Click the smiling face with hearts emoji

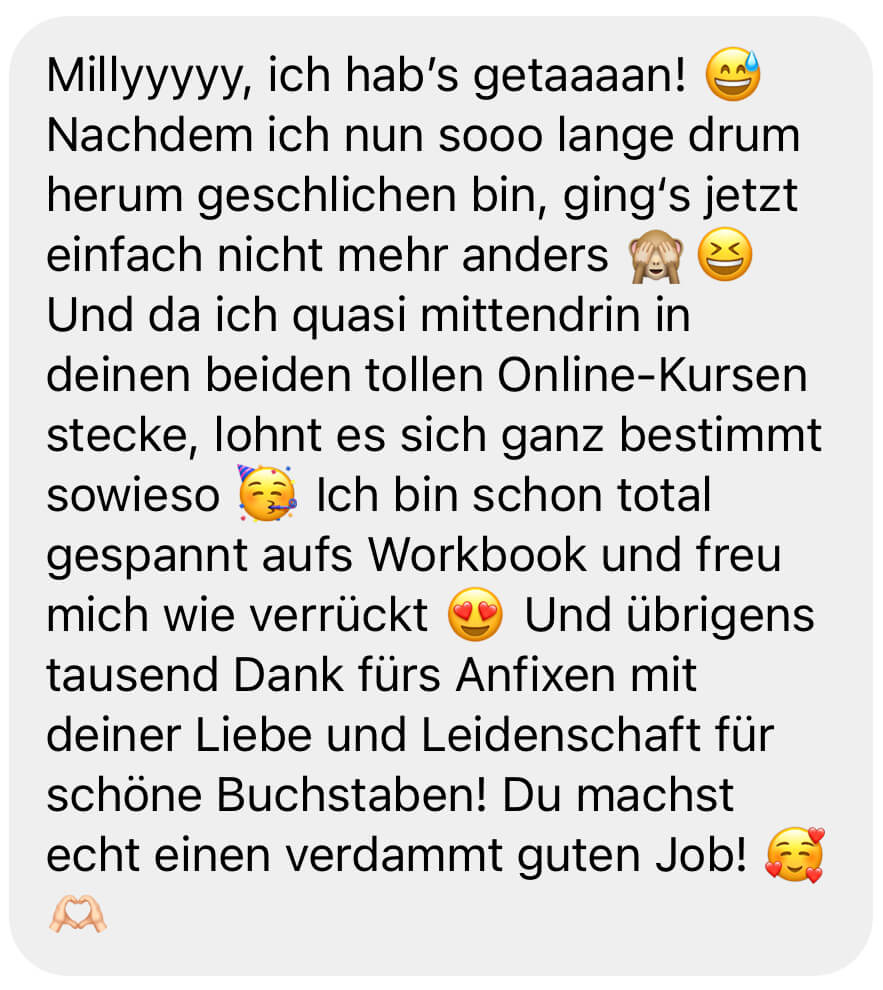coord(795,854)
